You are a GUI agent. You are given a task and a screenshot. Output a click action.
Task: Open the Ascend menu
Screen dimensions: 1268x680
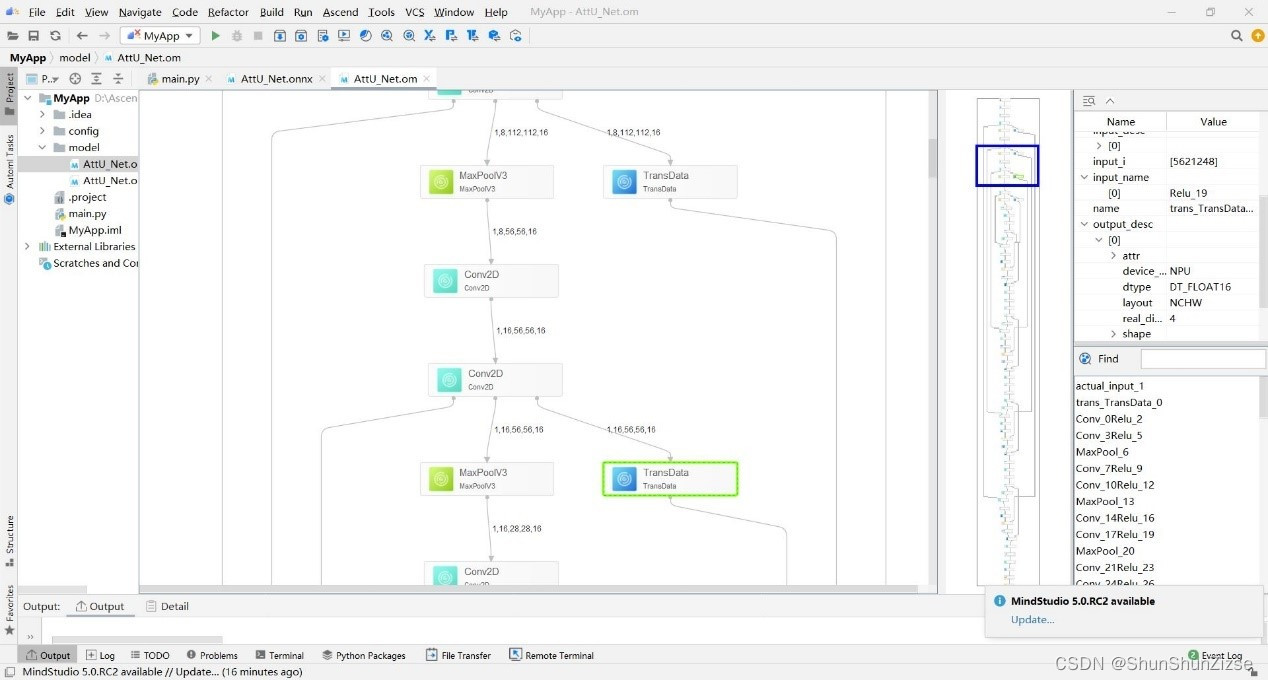(340, 12)
